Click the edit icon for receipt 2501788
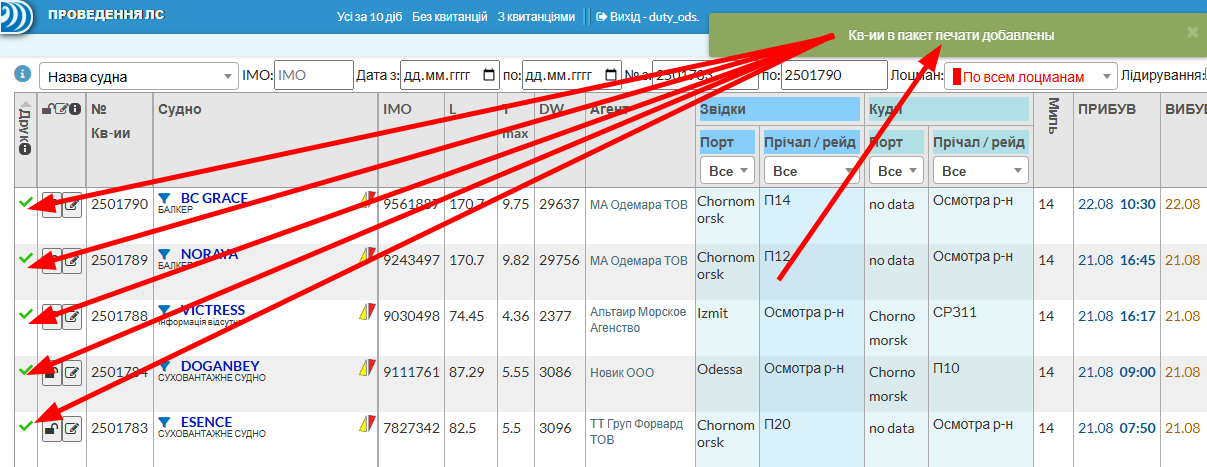Screen dimensions: 1207x467 tap(72, 317)
